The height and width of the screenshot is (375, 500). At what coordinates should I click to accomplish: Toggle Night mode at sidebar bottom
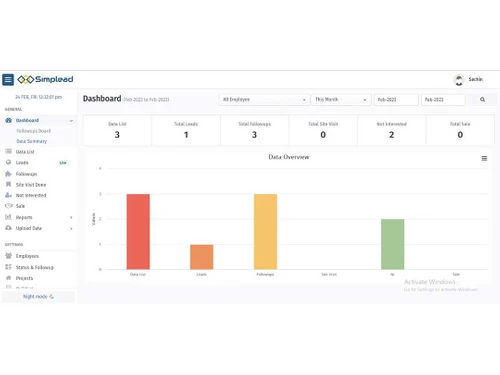38,297
